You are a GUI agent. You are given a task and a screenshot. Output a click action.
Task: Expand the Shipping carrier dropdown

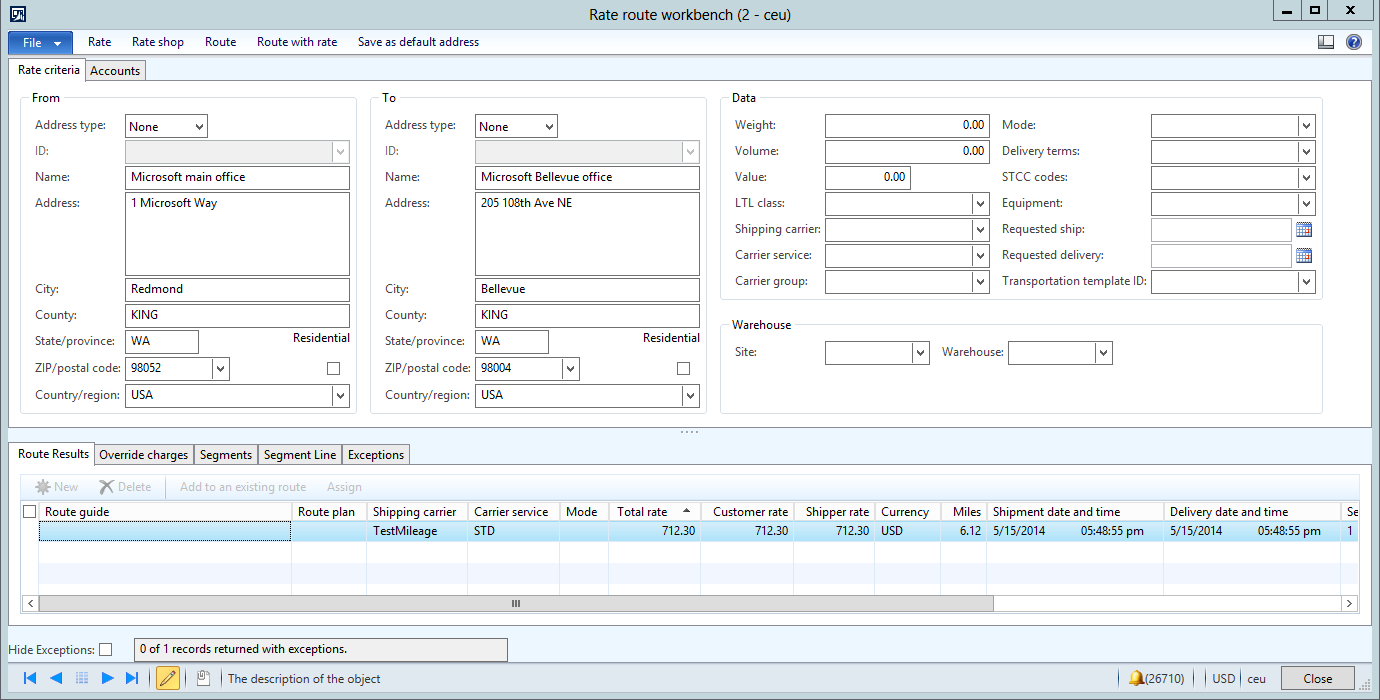[980, 229]
